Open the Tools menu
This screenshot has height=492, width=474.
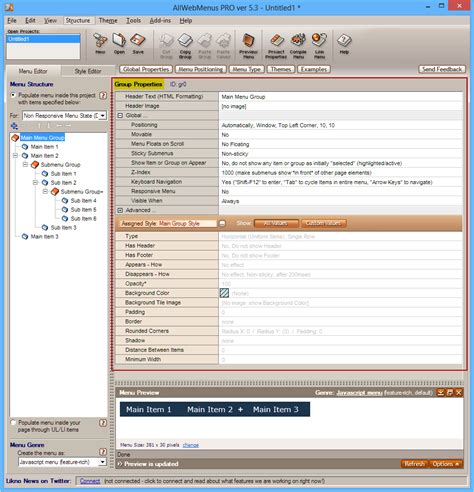coord(133,21)
